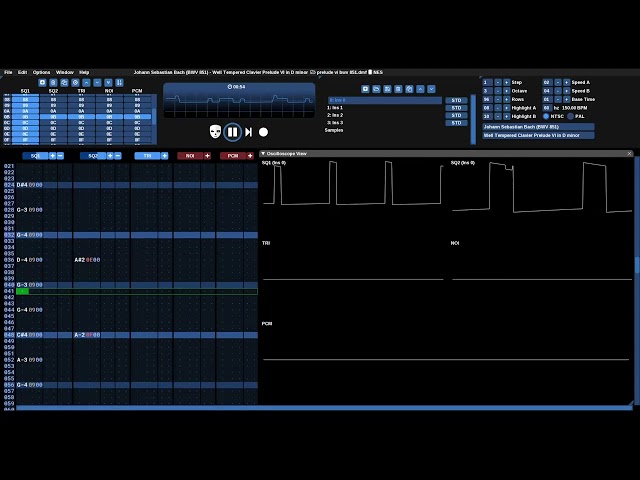Remove effect column with SQ2 minus icon
640x480 pixels.
coord(118,156)
